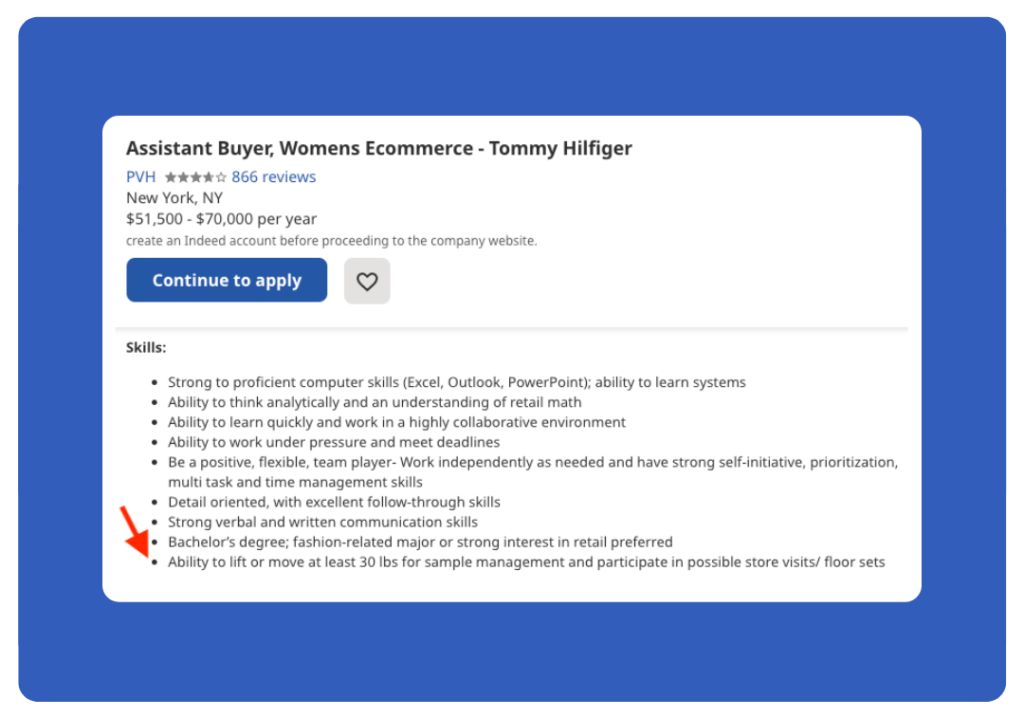Click the Skills: heading
The width and height of the screenshot is (1024, 717).
(x=146, y=347)
